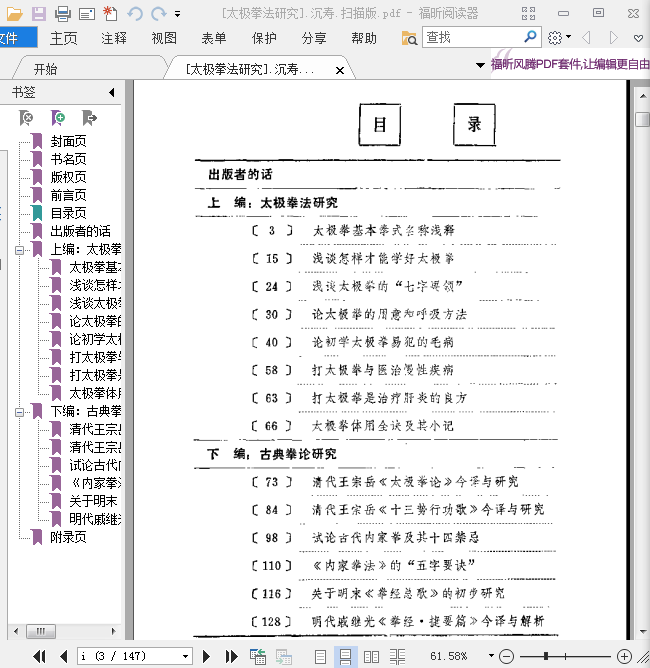Select the 版权页 bookmark
The height and width of the screenshot is (668, 650).
click(68, 177)
